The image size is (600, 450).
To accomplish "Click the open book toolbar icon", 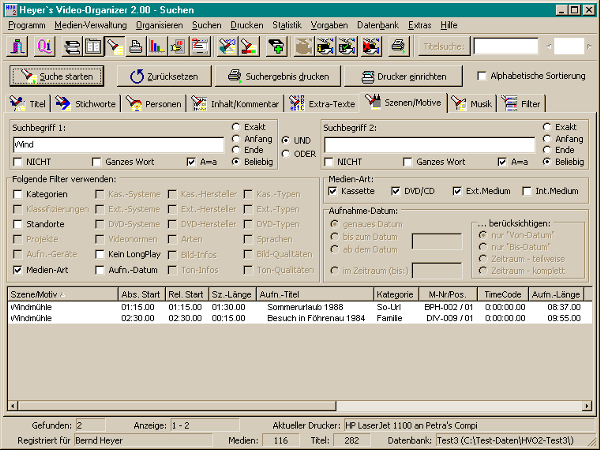I will point(93,46).
